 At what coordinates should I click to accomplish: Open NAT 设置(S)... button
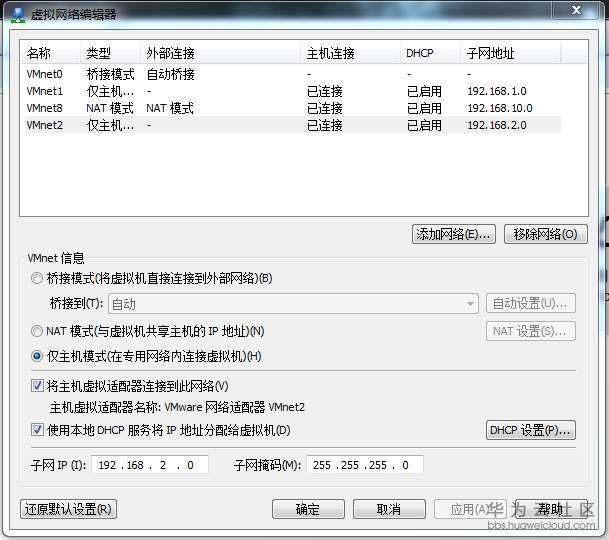coord(531,331)
